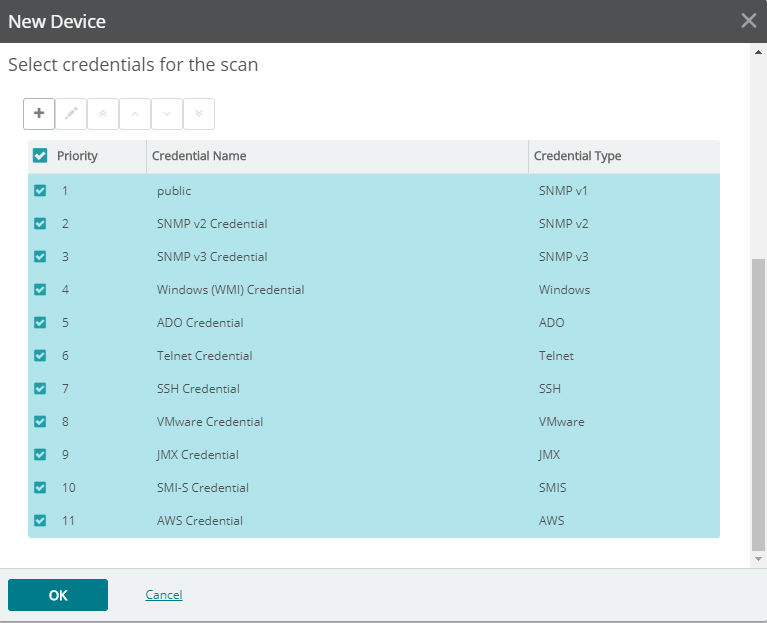Screen dimensions: 767x623
Task: Select the 'VMware Credential' name cell
Action: coord(210,422)
